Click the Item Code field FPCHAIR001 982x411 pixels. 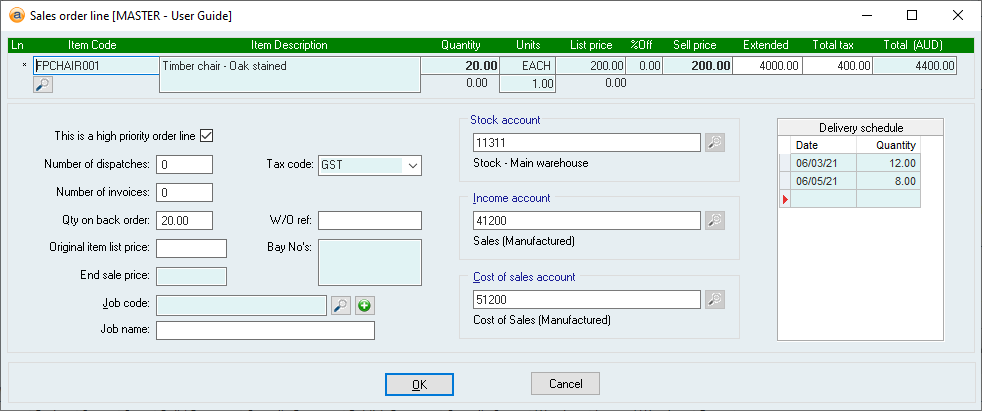click(95, 65)
